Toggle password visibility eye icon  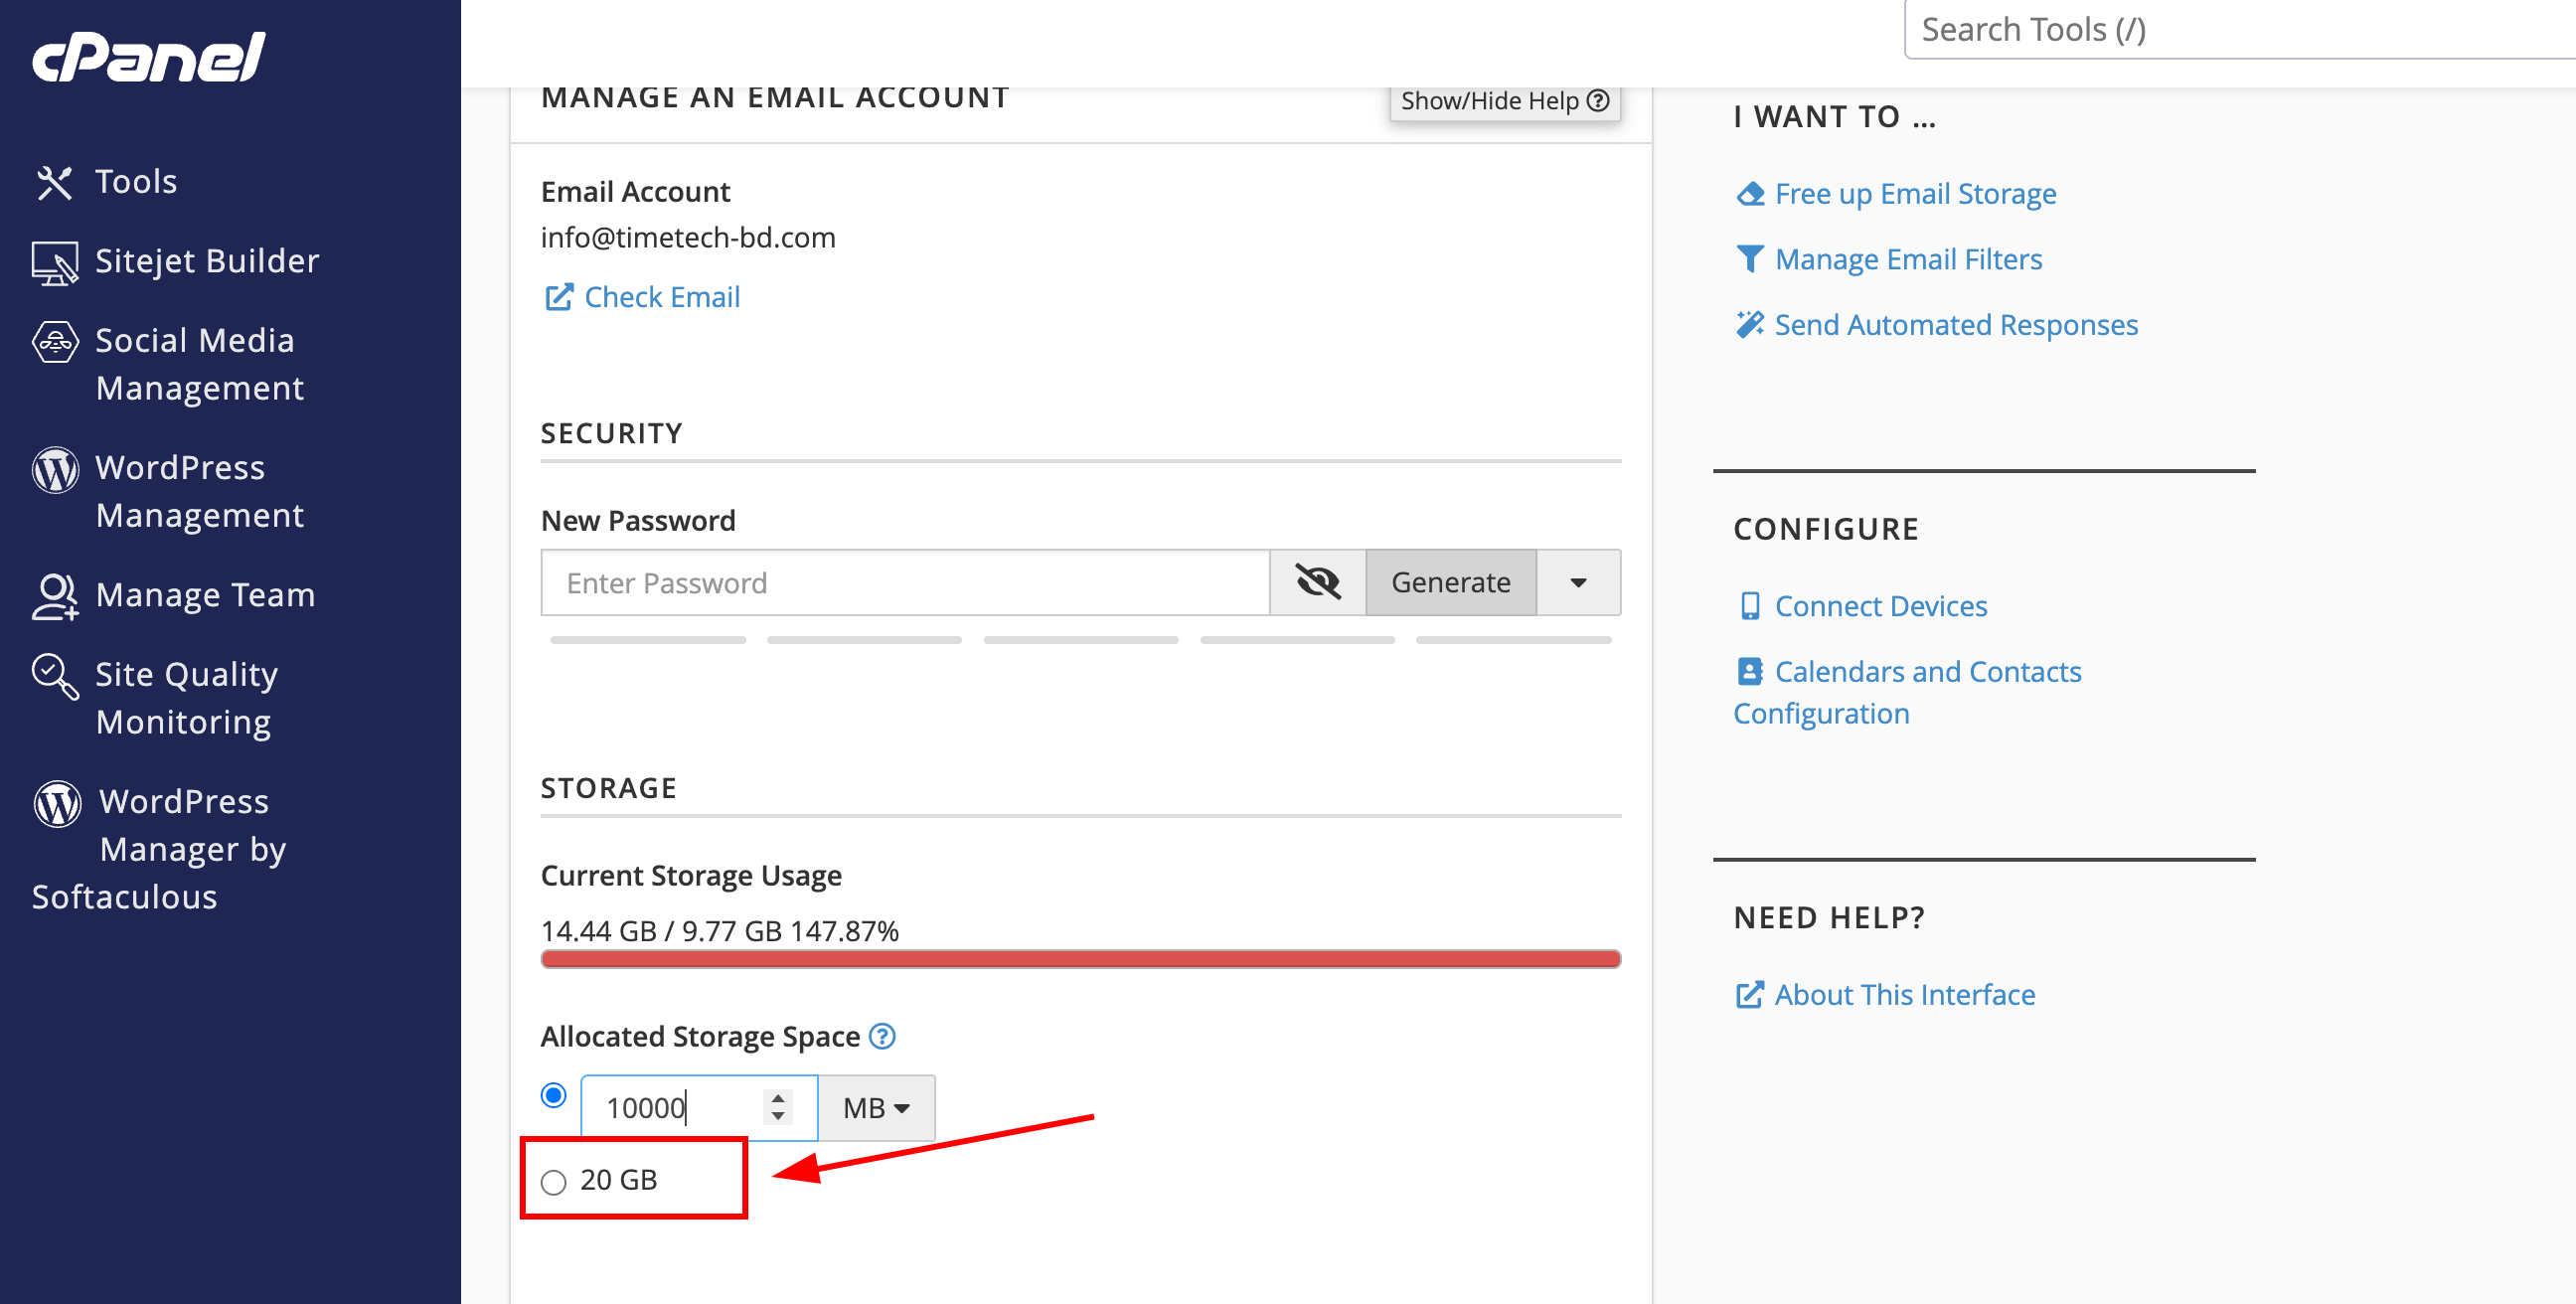(x=1317, y=582)
